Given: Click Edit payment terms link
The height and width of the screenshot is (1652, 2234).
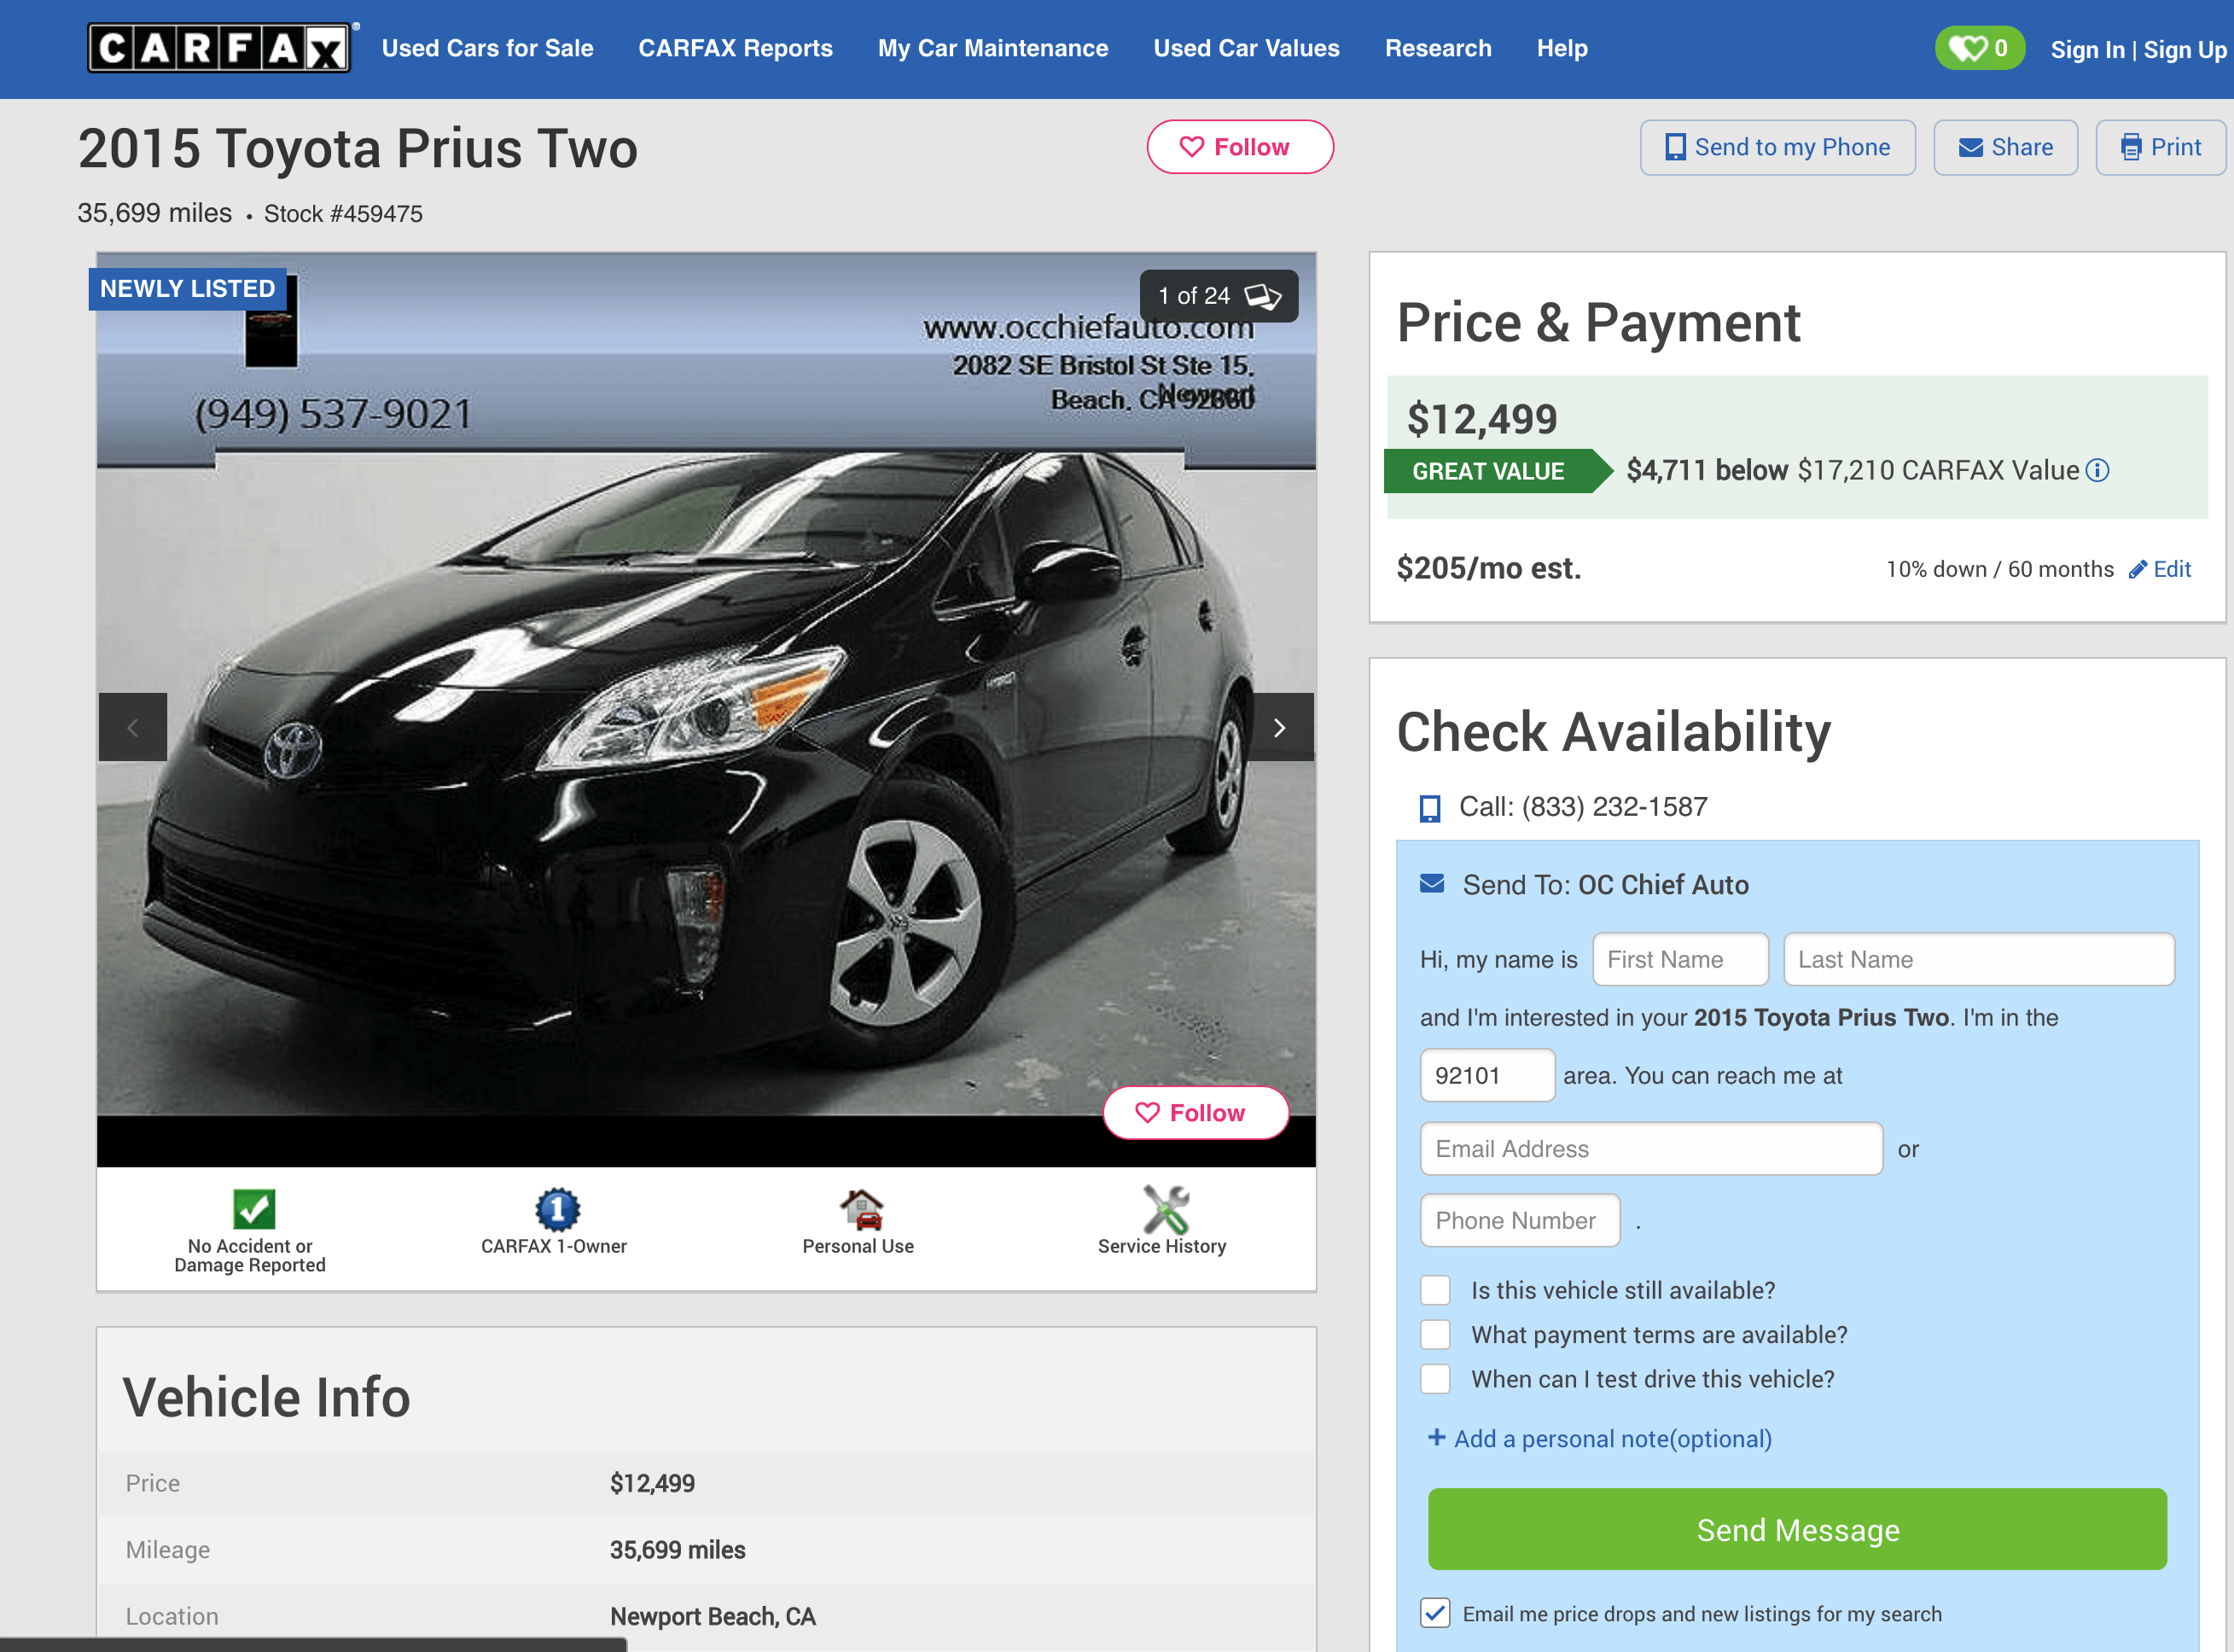Looking at the screenshot, I should coord(2160,569).
